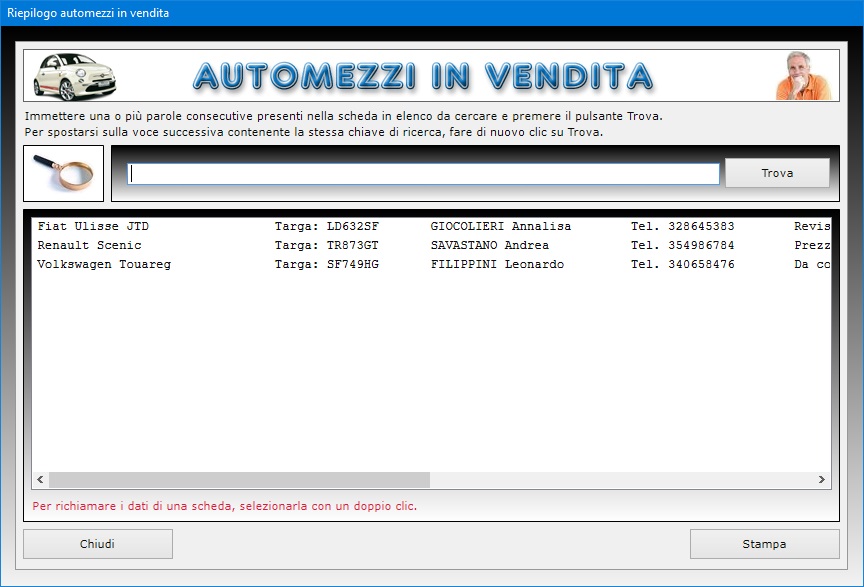The width and height of the screenshot is (864, 587).
Task: Click the man in orange shirt image
Action: pyautogui.click(x=803, y=76)
